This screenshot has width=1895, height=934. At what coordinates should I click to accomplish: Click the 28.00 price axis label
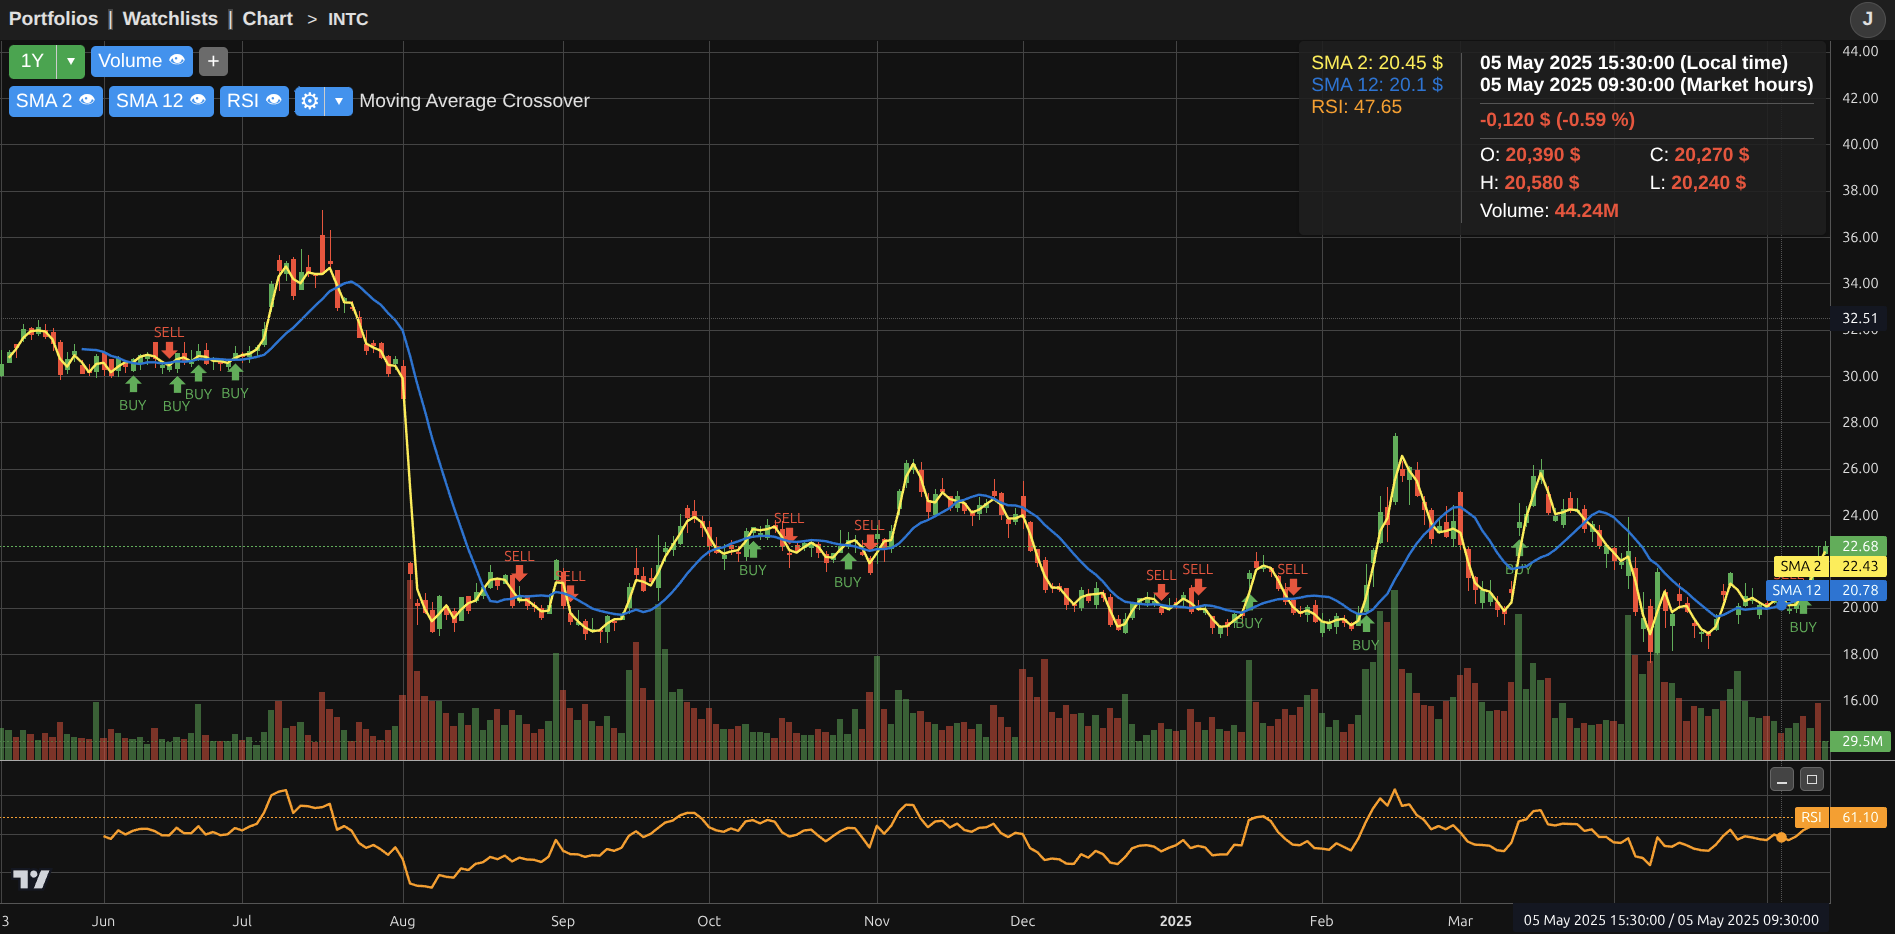[1860, 422]
